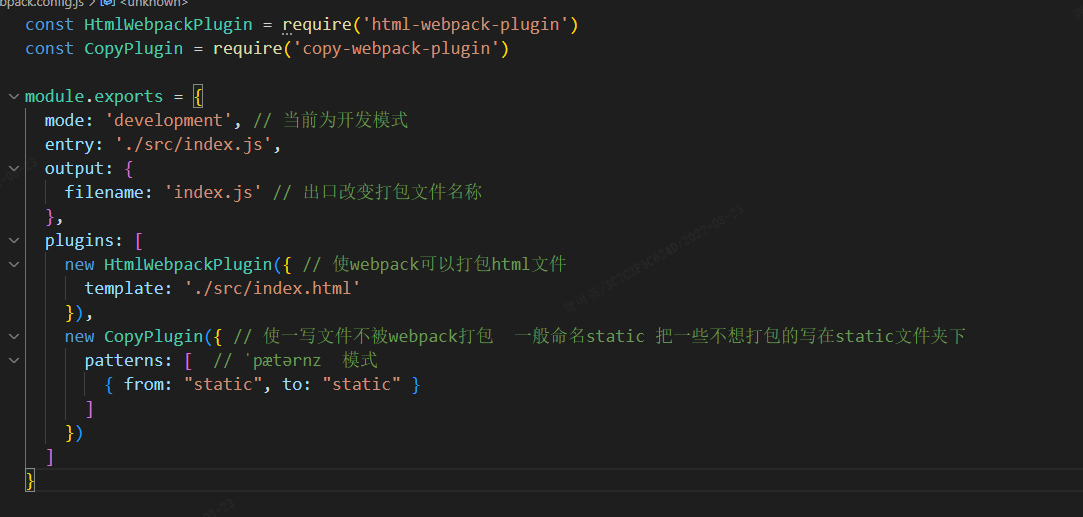This screenshot has width=1083, height=517.
Task: Click the highlighted closing brace of module.exports
Action: (x=30, y=481)
